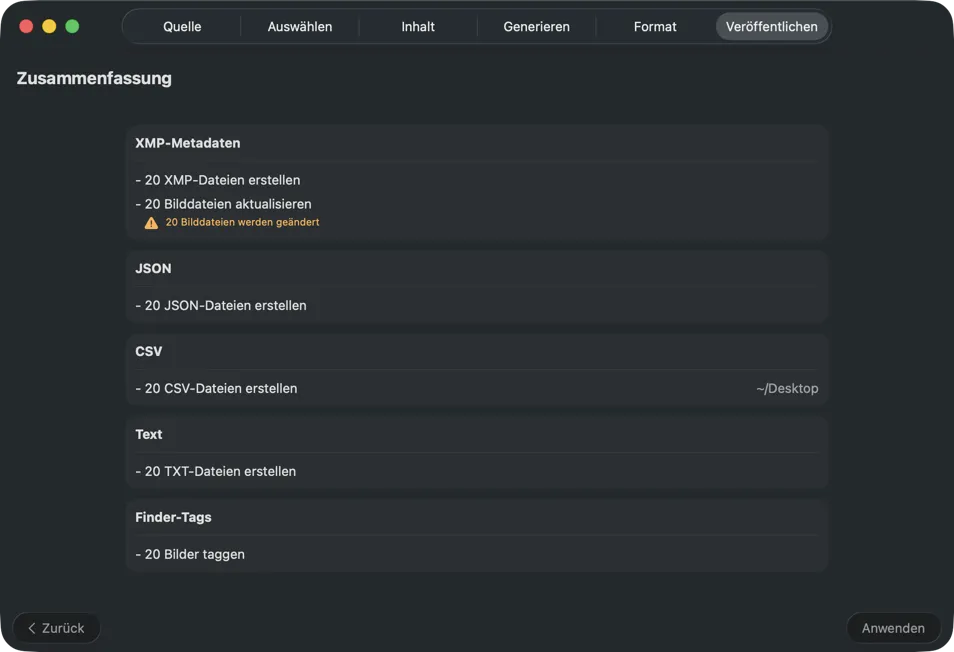Click the green fullscreen window button
This screenshot has height=652, width=954.
(72, 26)
